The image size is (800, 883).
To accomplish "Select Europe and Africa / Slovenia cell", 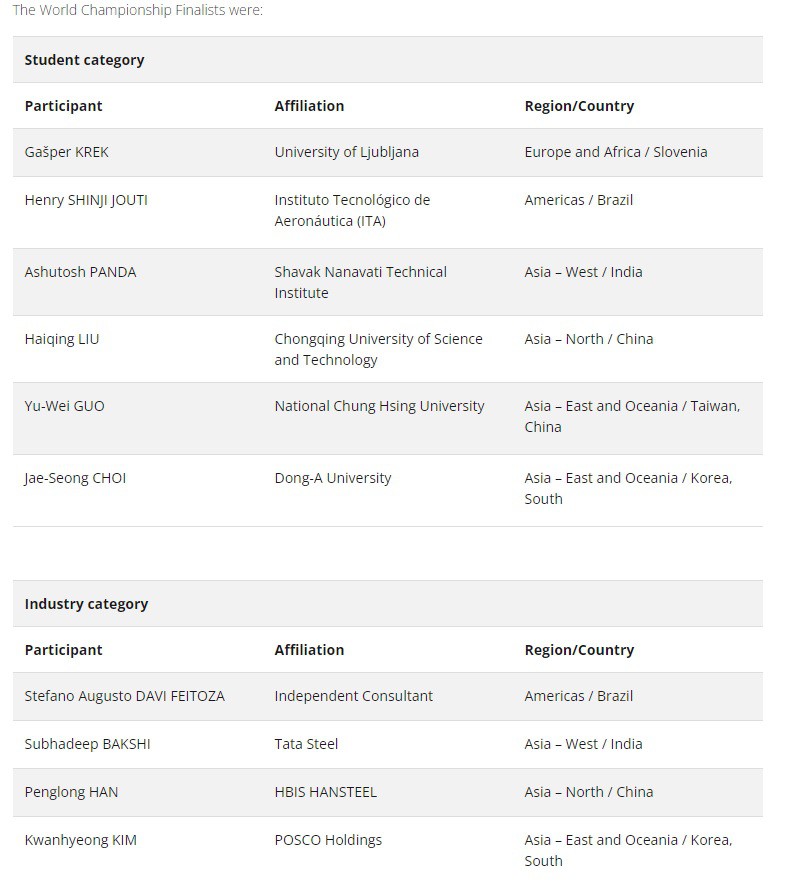I will (x=615, y=152).
